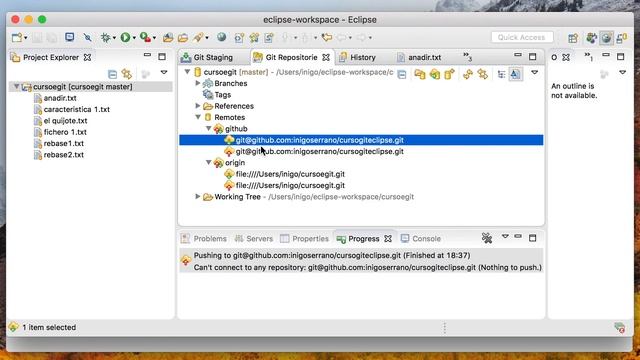Collapse all in Git Repositories toolbar
The width and height of the screenshot is (640, 360).
tap(402, 74)
